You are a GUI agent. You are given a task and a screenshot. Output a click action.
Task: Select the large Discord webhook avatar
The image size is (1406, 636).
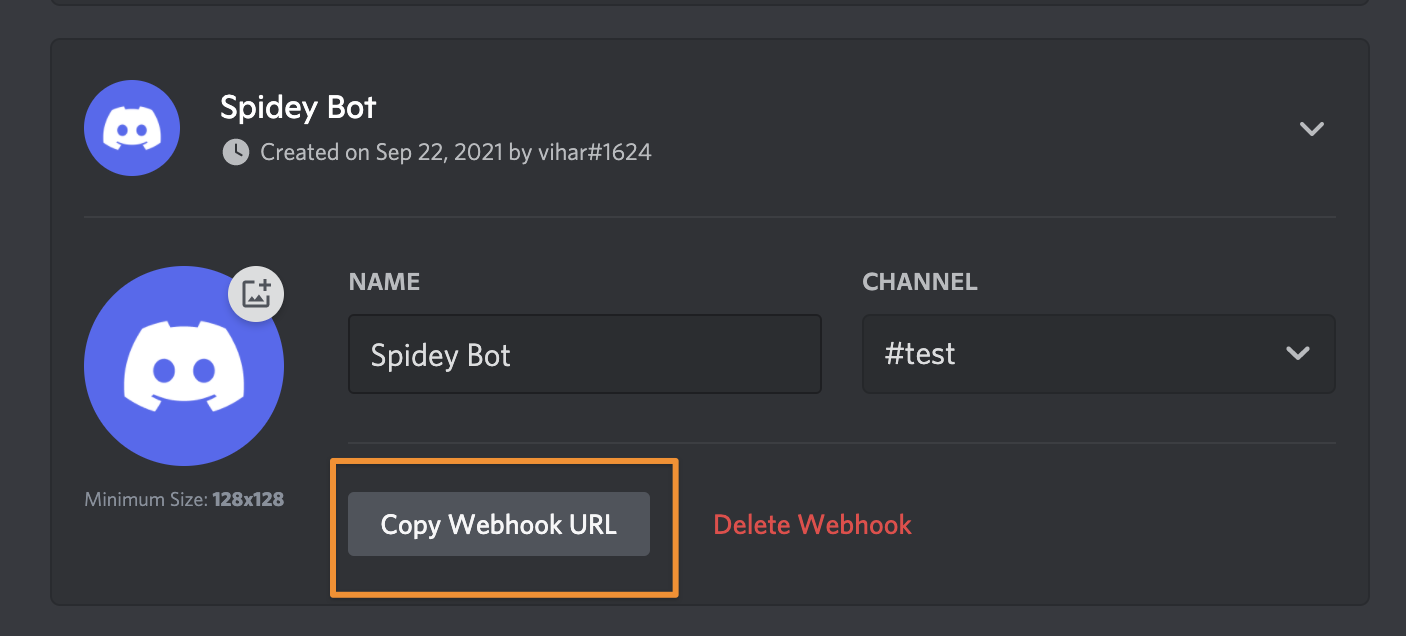[184, 366]
